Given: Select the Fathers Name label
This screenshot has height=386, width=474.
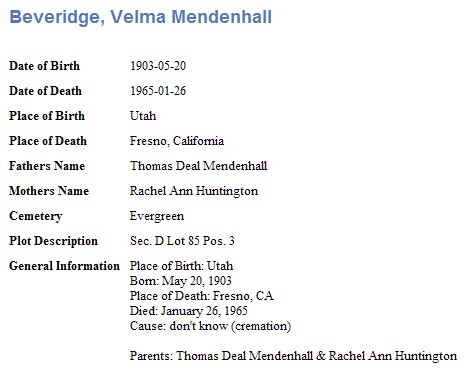Looking at the screenshot, I should coord(47,166).
